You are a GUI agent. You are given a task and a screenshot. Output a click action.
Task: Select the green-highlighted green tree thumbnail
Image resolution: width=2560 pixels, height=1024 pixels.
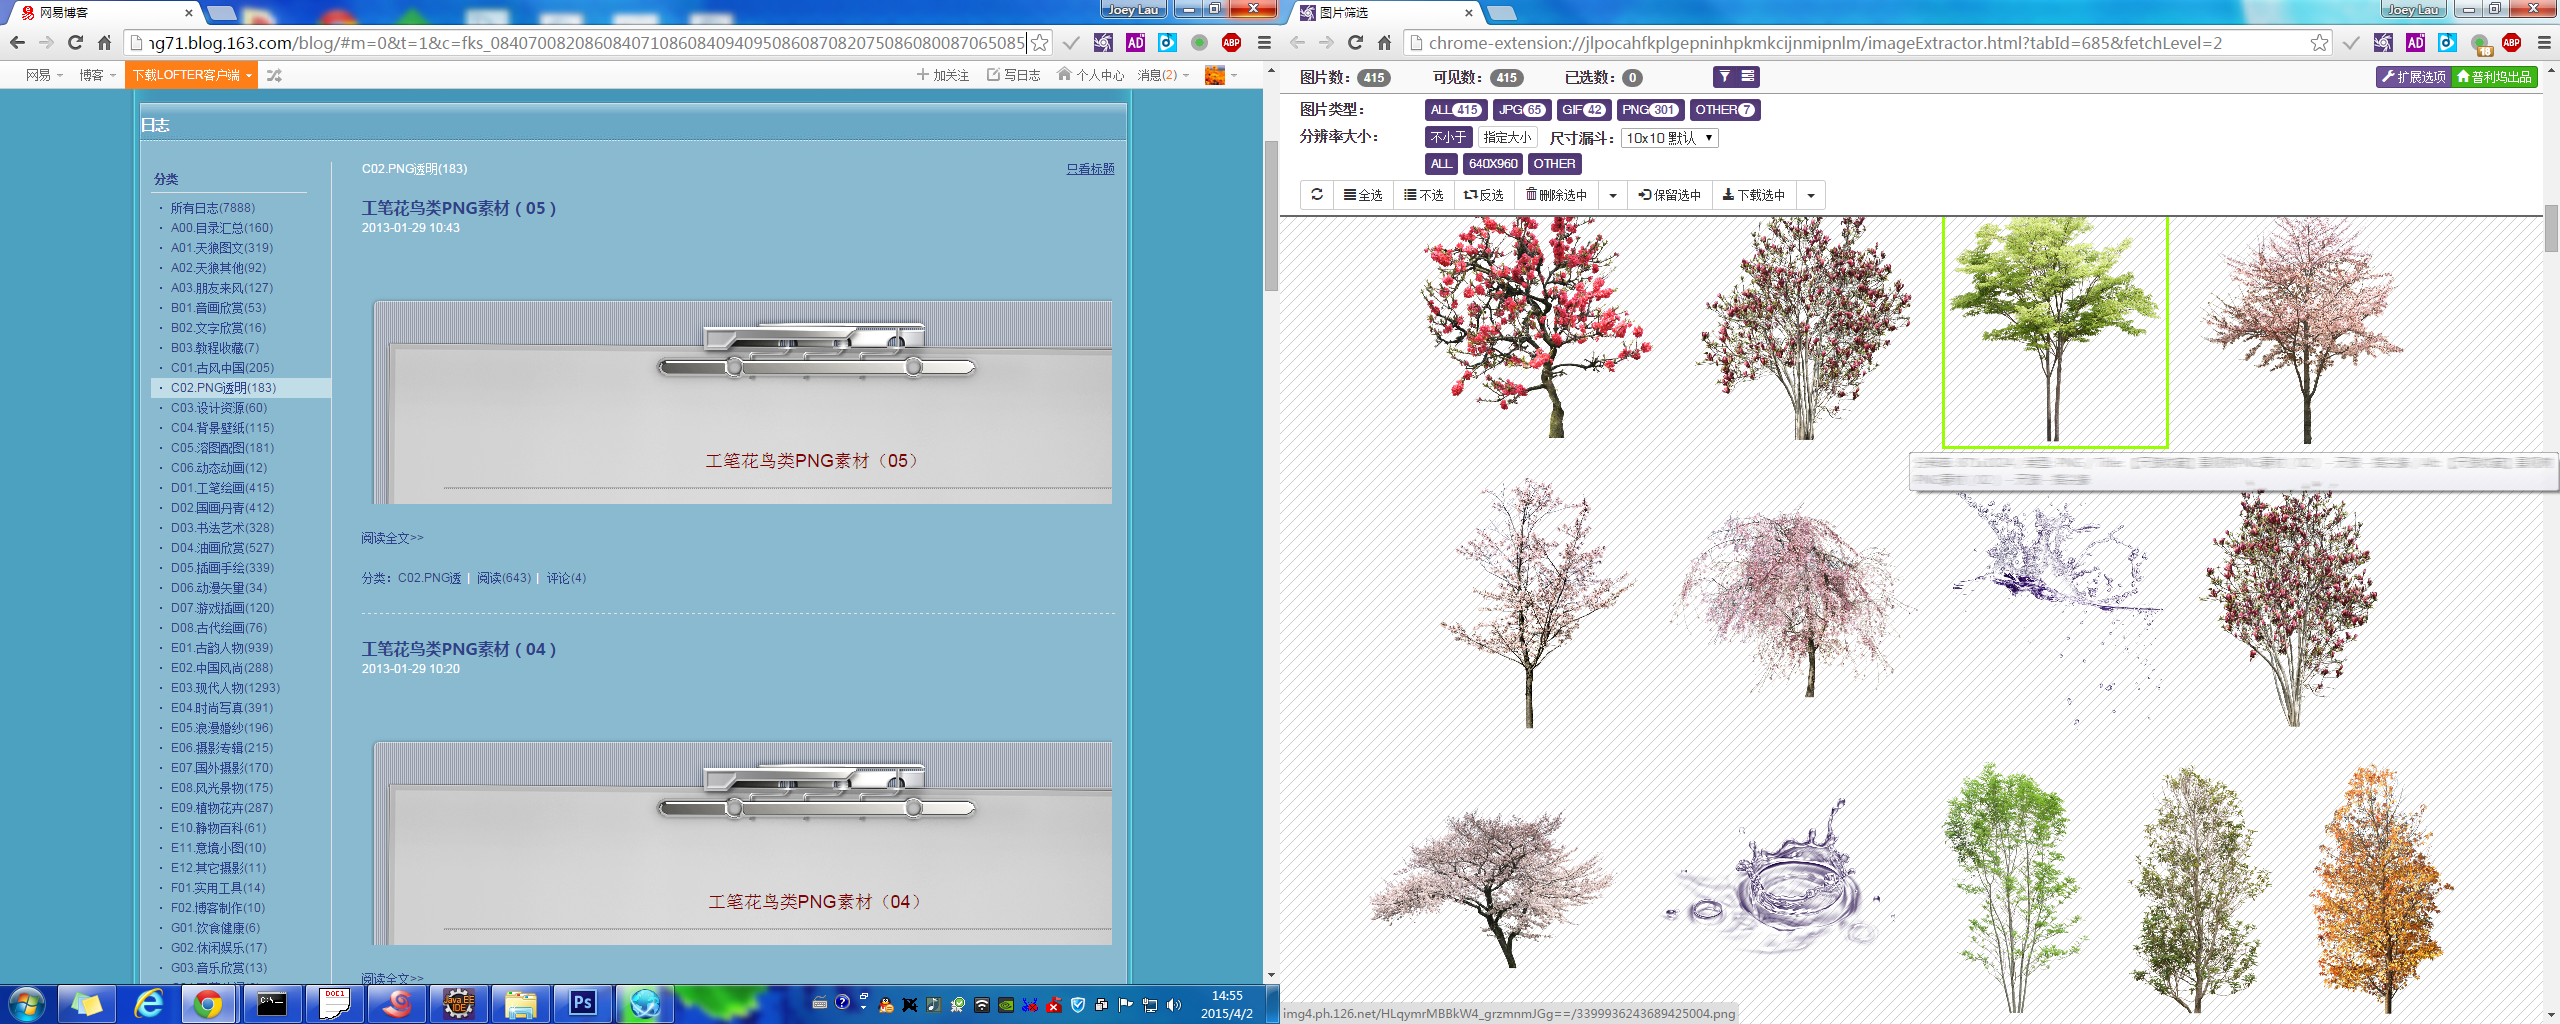pyautogui.click(x=2055, y=332)
